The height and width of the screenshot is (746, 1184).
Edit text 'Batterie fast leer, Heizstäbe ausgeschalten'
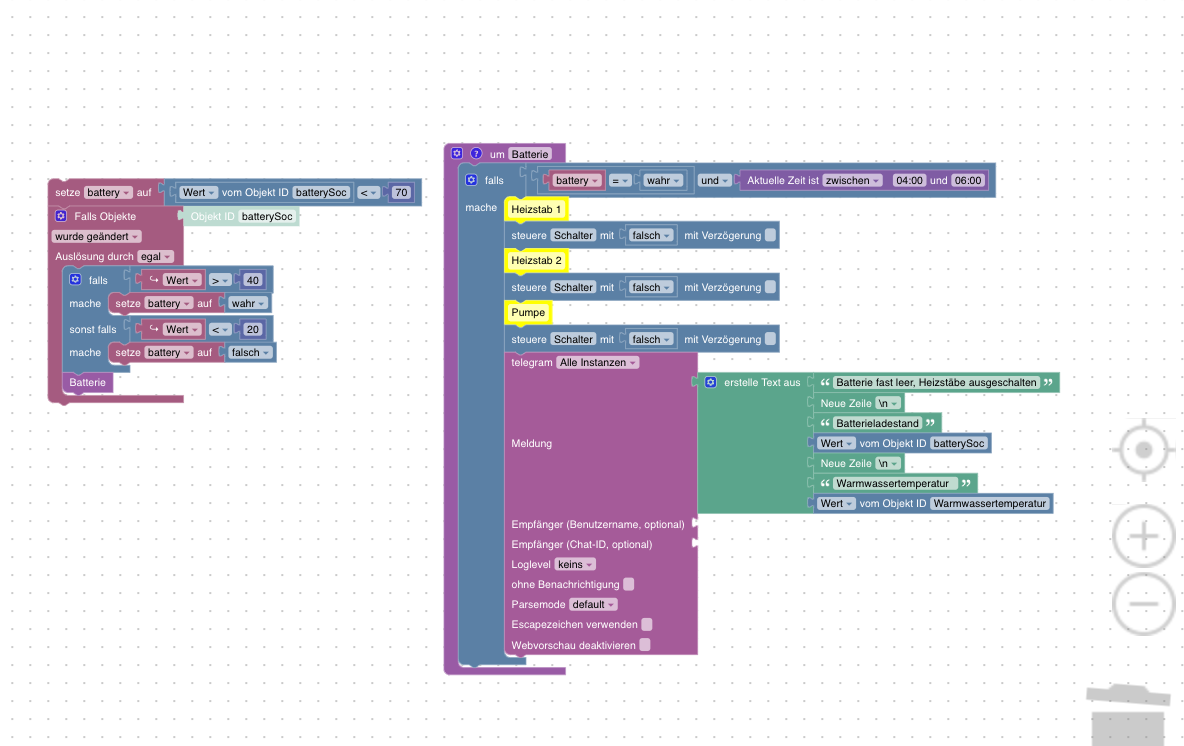pyautogui.click(x=936, y=382)
